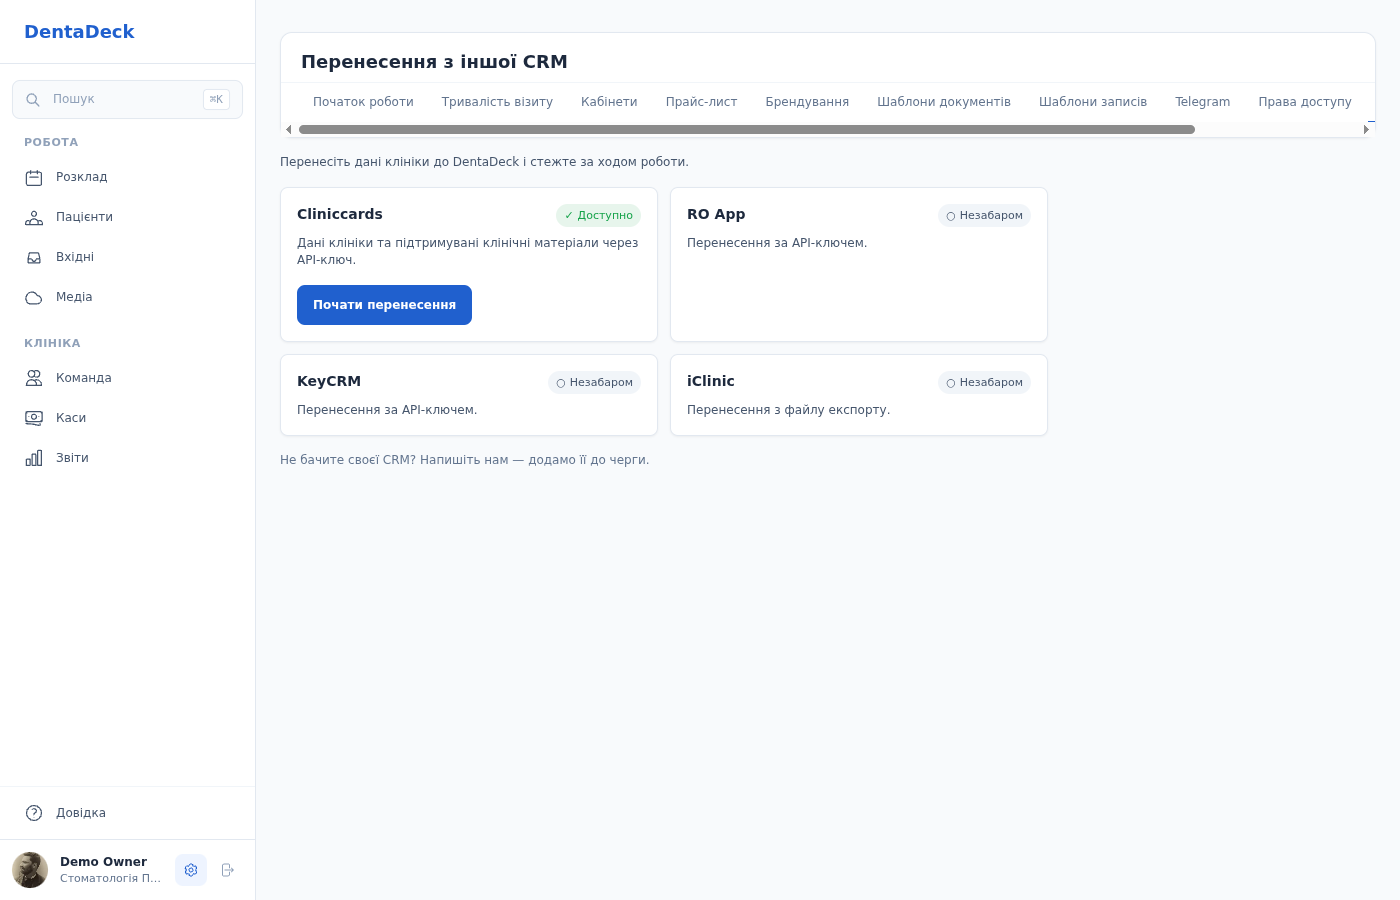Switch to the Брендування tab
1400x900 pixels.
(807, 102)
